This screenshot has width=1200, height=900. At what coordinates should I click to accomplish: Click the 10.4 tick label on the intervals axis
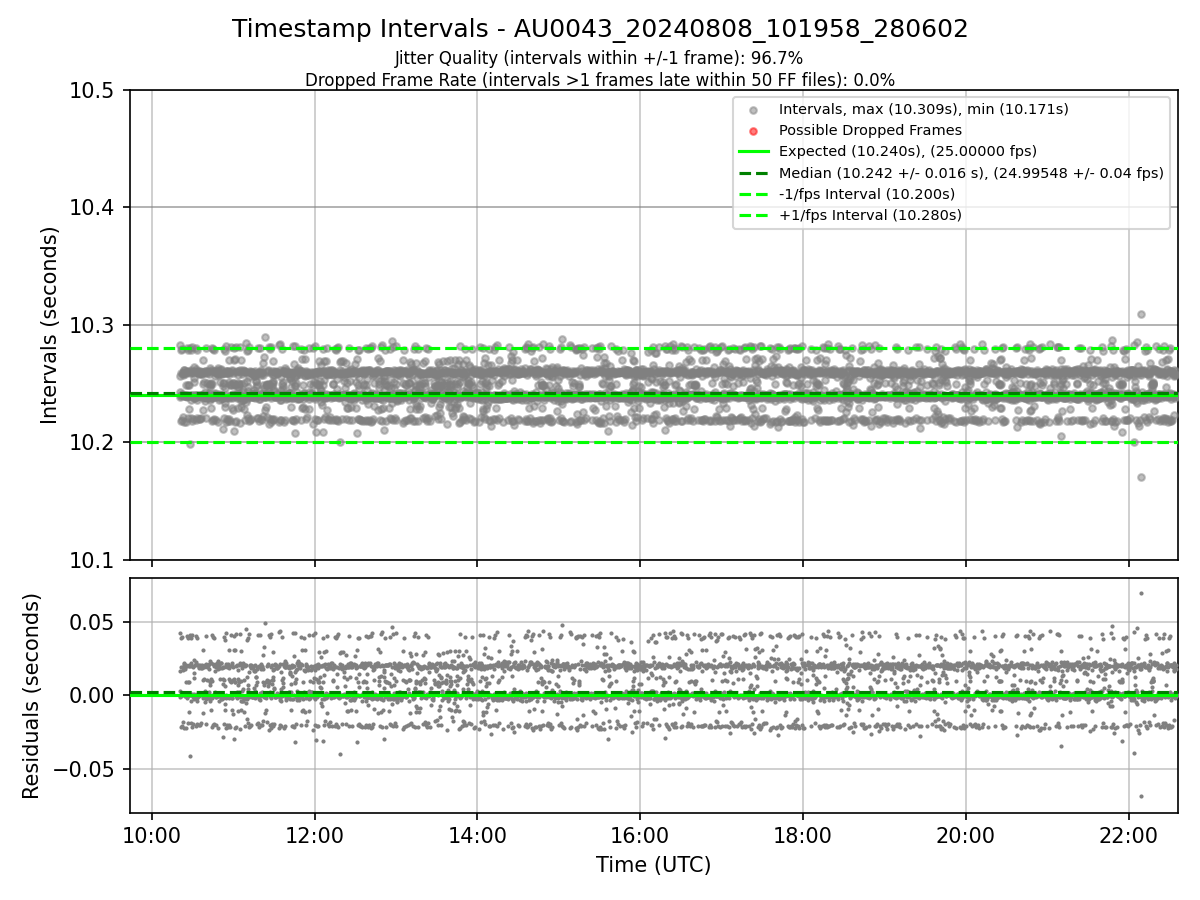pyautogui.click(x=94, y=208)
